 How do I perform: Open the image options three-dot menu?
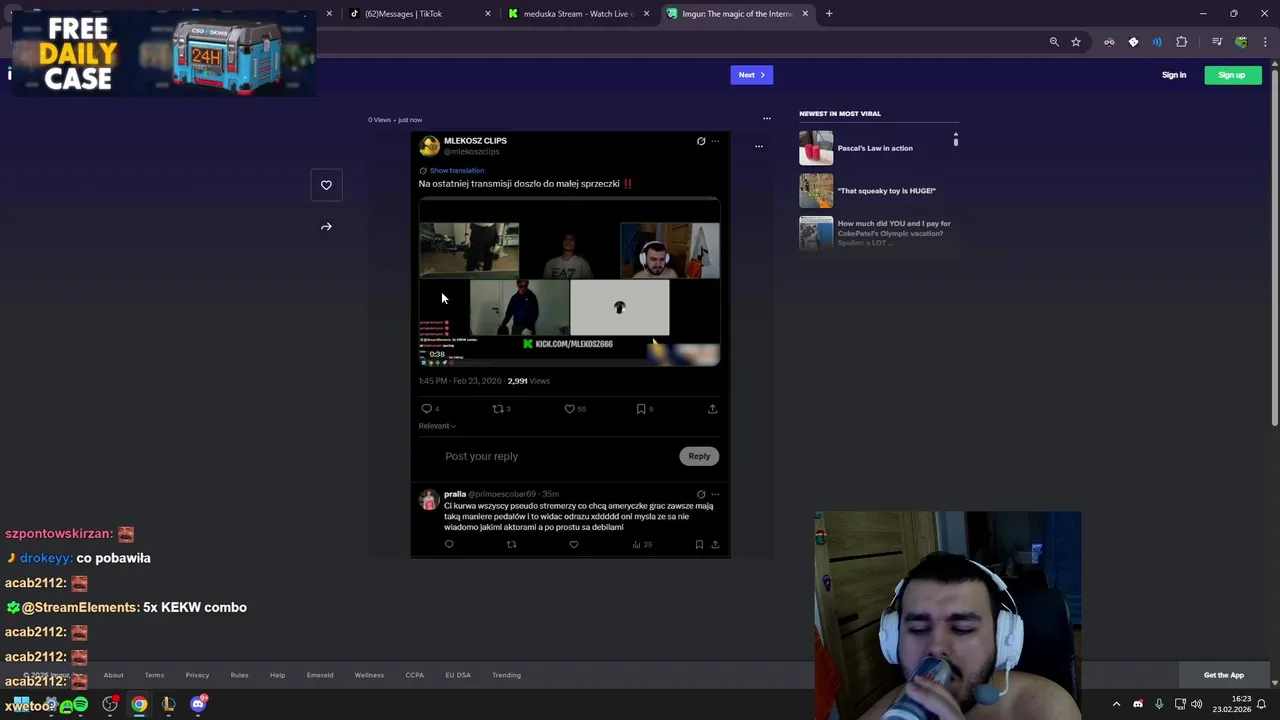click(759, 147)
